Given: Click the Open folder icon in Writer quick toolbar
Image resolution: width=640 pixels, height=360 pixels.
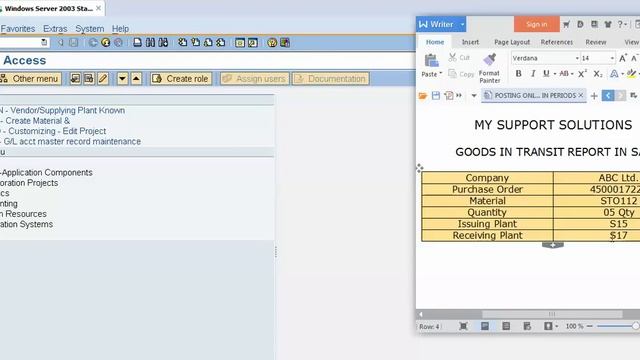Looking at the screenshot, I should (x=423, y=96).
